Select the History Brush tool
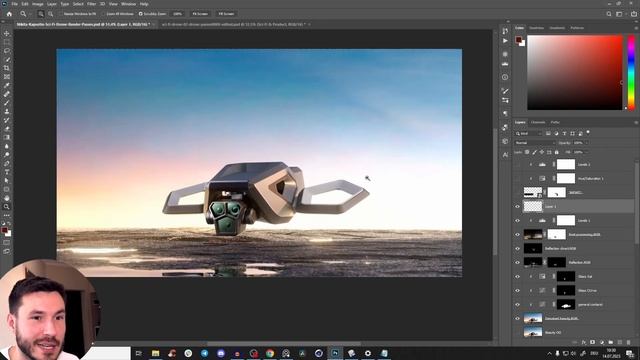This screenshot has height=360, width=640. (x=7, y=120)
